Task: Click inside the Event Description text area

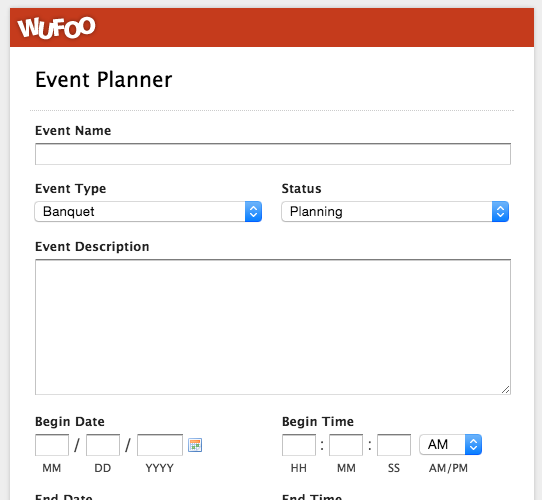Action: click(x=273, y=327)
